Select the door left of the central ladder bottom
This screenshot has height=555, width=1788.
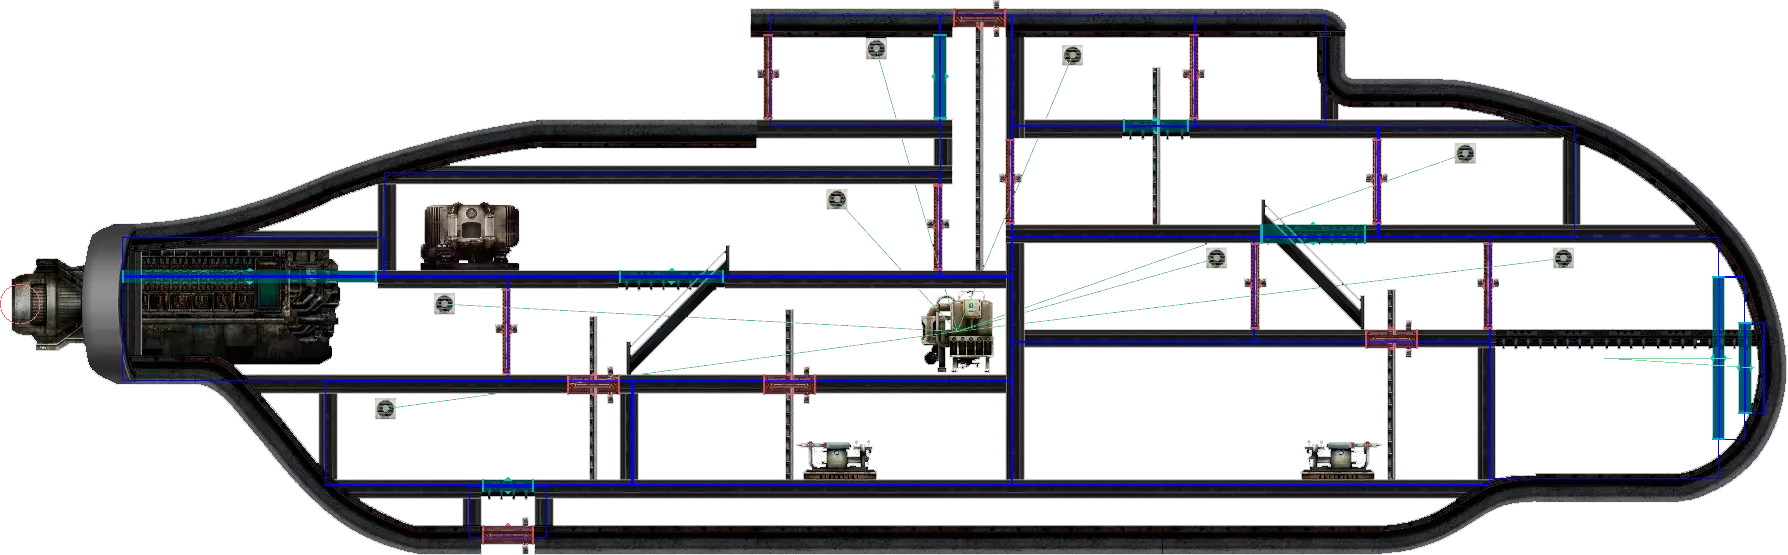[938, 226]
